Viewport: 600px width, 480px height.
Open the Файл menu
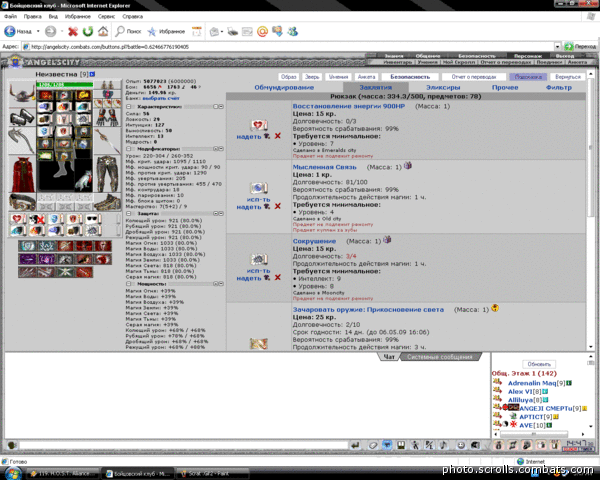click(10, 16)
